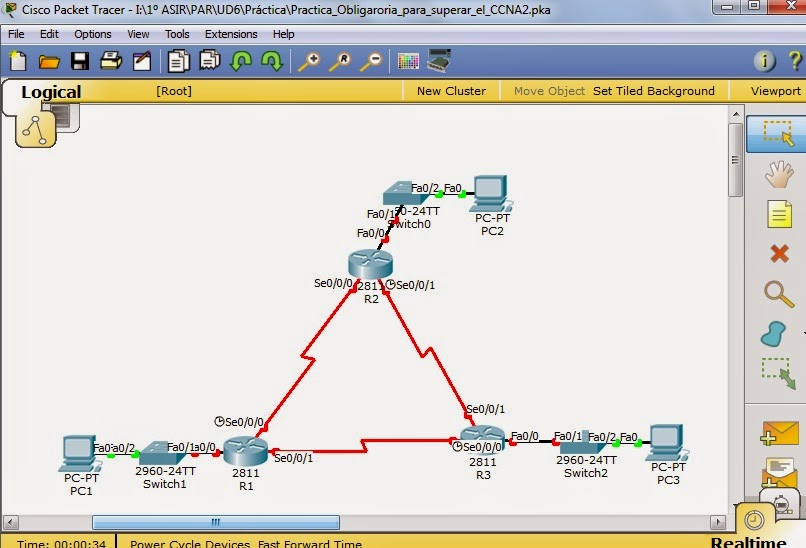Choose the Select tool in right panel

pos(778,134)
